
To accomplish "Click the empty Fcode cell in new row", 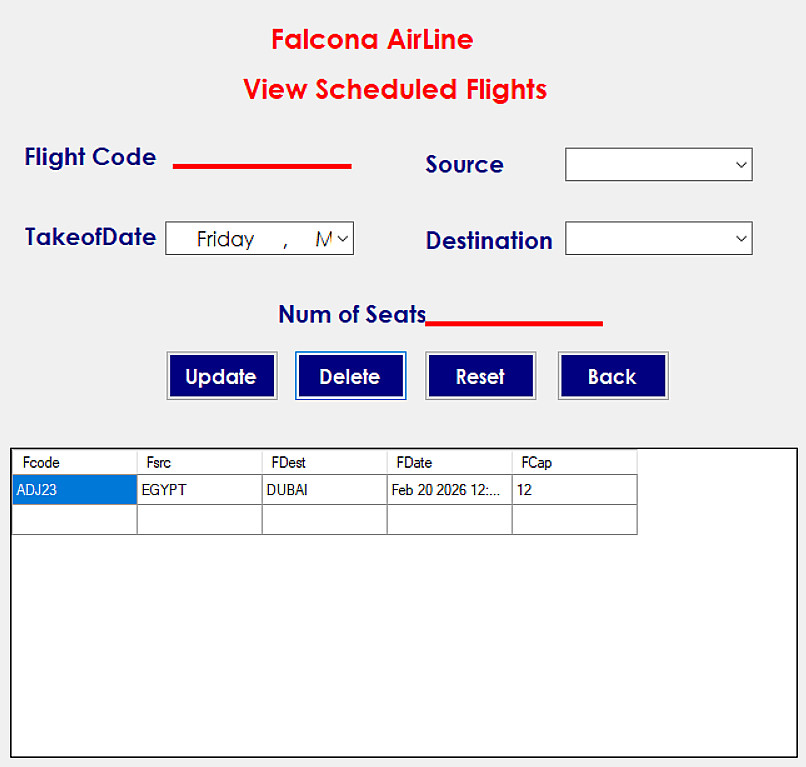I will point(74,520).
